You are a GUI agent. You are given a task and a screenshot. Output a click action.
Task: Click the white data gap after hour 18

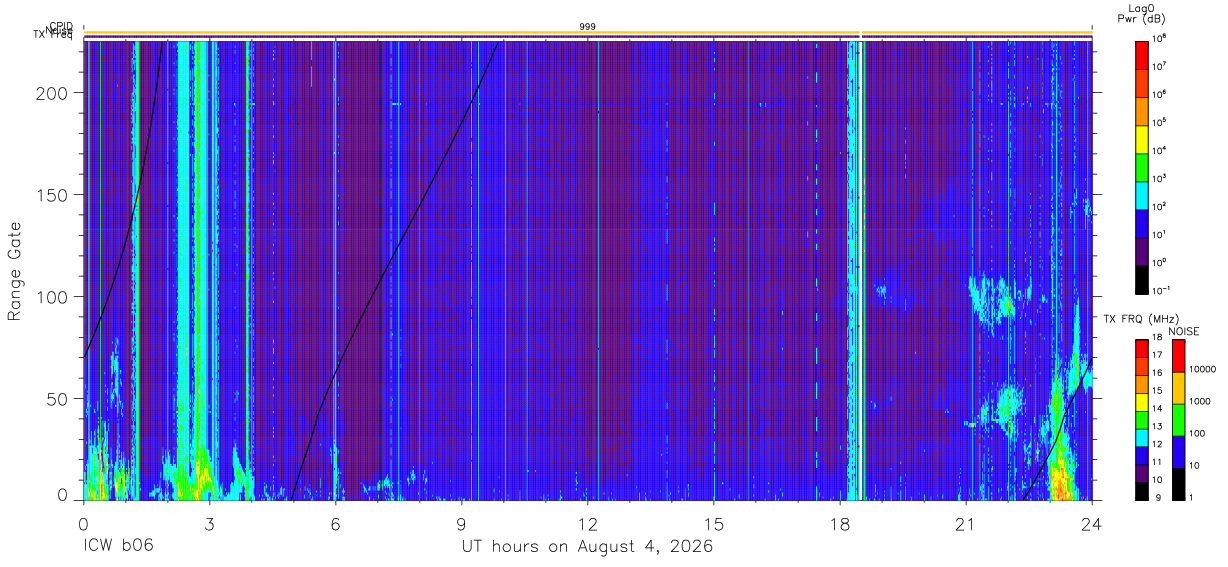pyautogui.click(x=860, y=270)
